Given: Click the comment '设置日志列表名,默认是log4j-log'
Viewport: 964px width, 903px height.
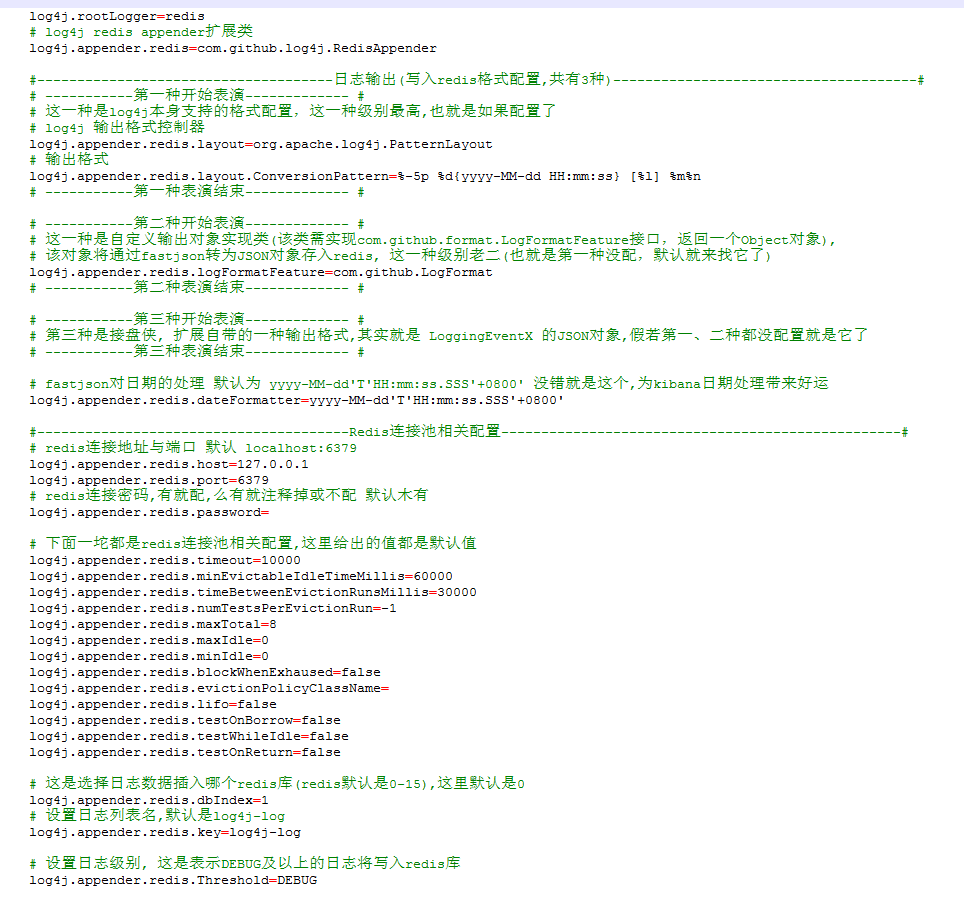Looking at the screenshot, I should [x=157, y=816].
